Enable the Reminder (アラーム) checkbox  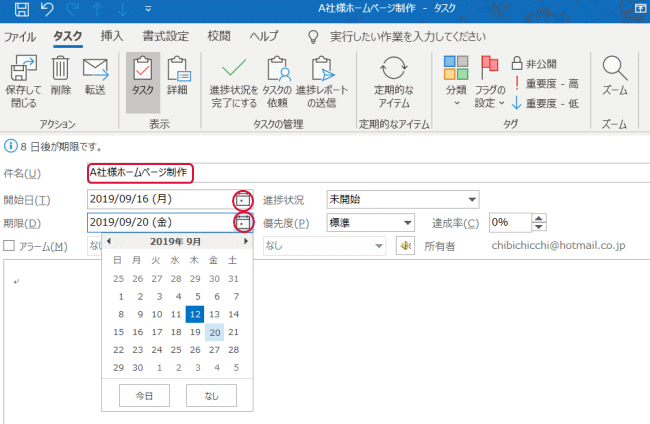pyautogui.click(x=9, y=246)
